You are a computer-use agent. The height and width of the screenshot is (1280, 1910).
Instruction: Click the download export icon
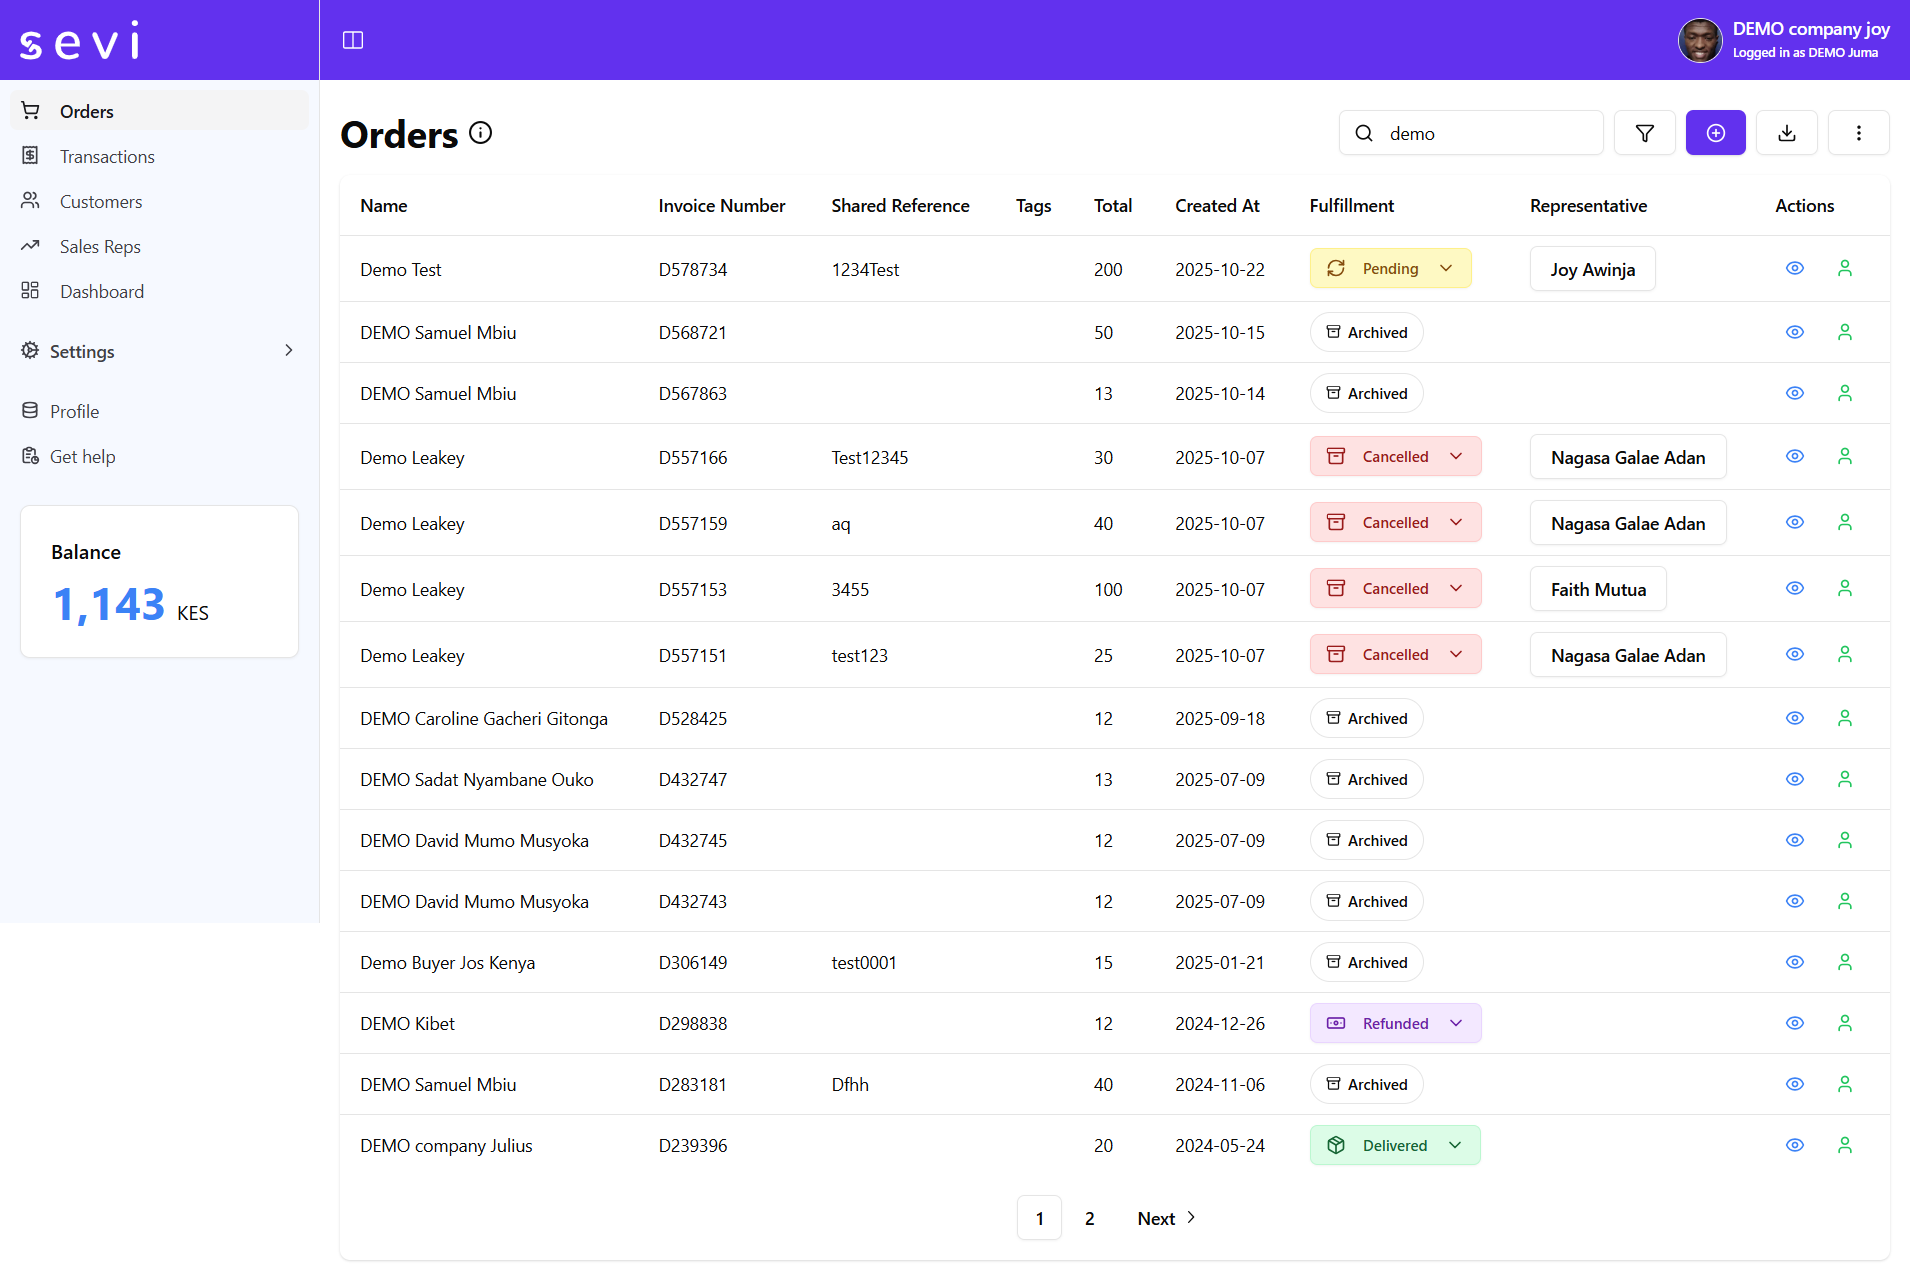[1787, 132]
